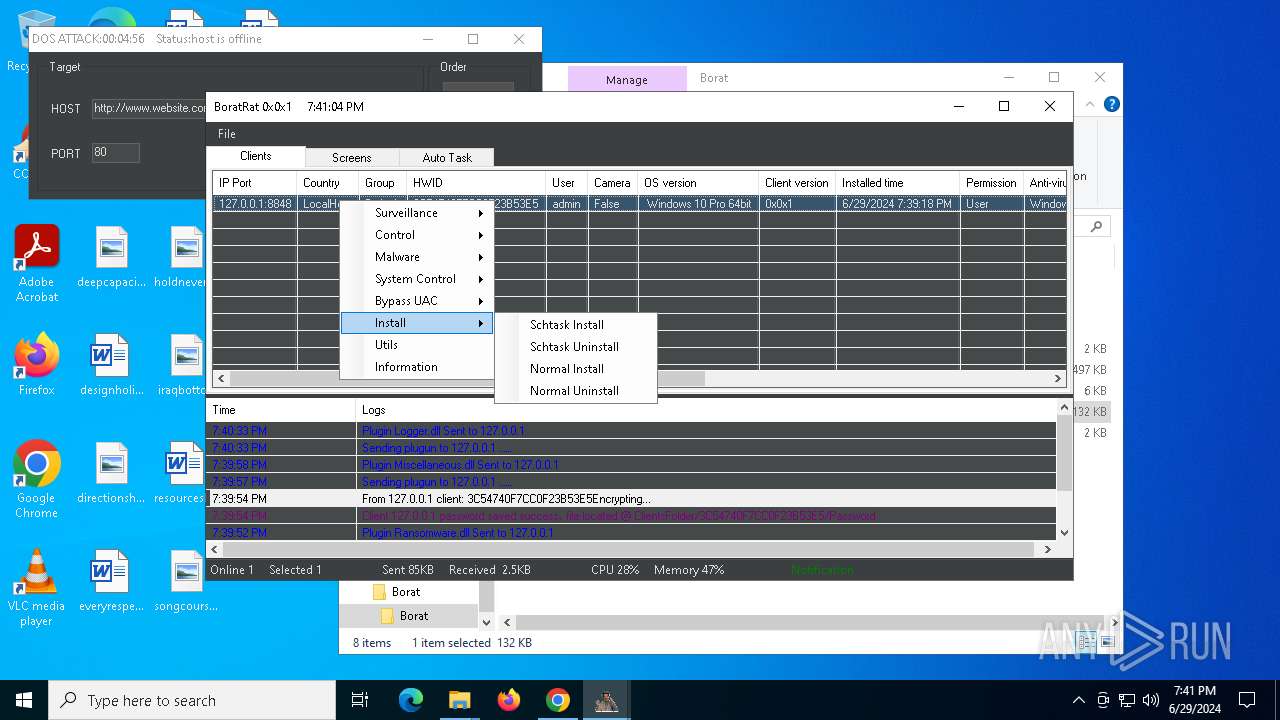The image size is (1280, 720).
Task: Click the PORT field in DOS ATTACK window
Action: [115, 153]
